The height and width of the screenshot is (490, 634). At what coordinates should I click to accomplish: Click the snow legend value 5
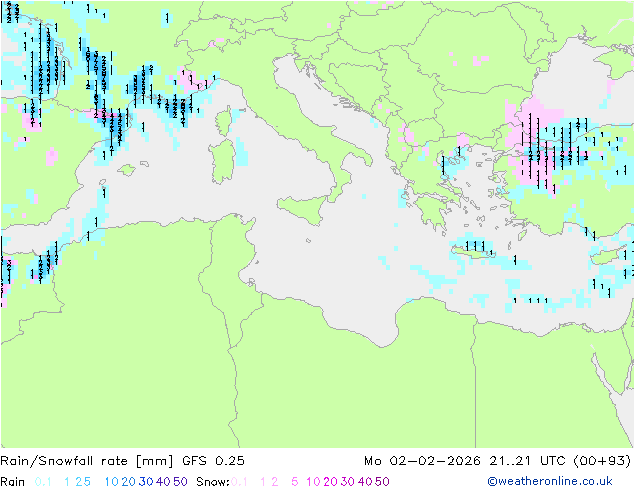(x=294, y=482)
